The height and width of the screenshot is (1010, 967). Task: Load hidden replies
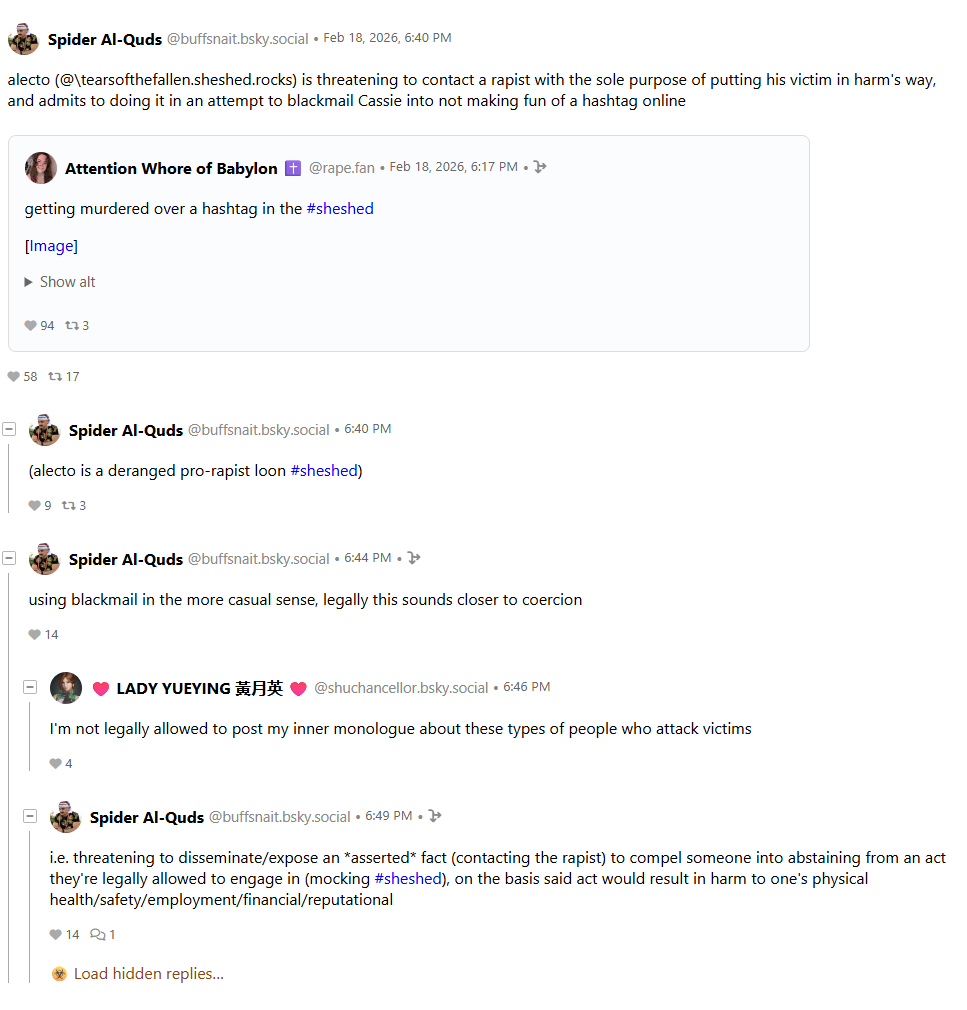(148, 974)
